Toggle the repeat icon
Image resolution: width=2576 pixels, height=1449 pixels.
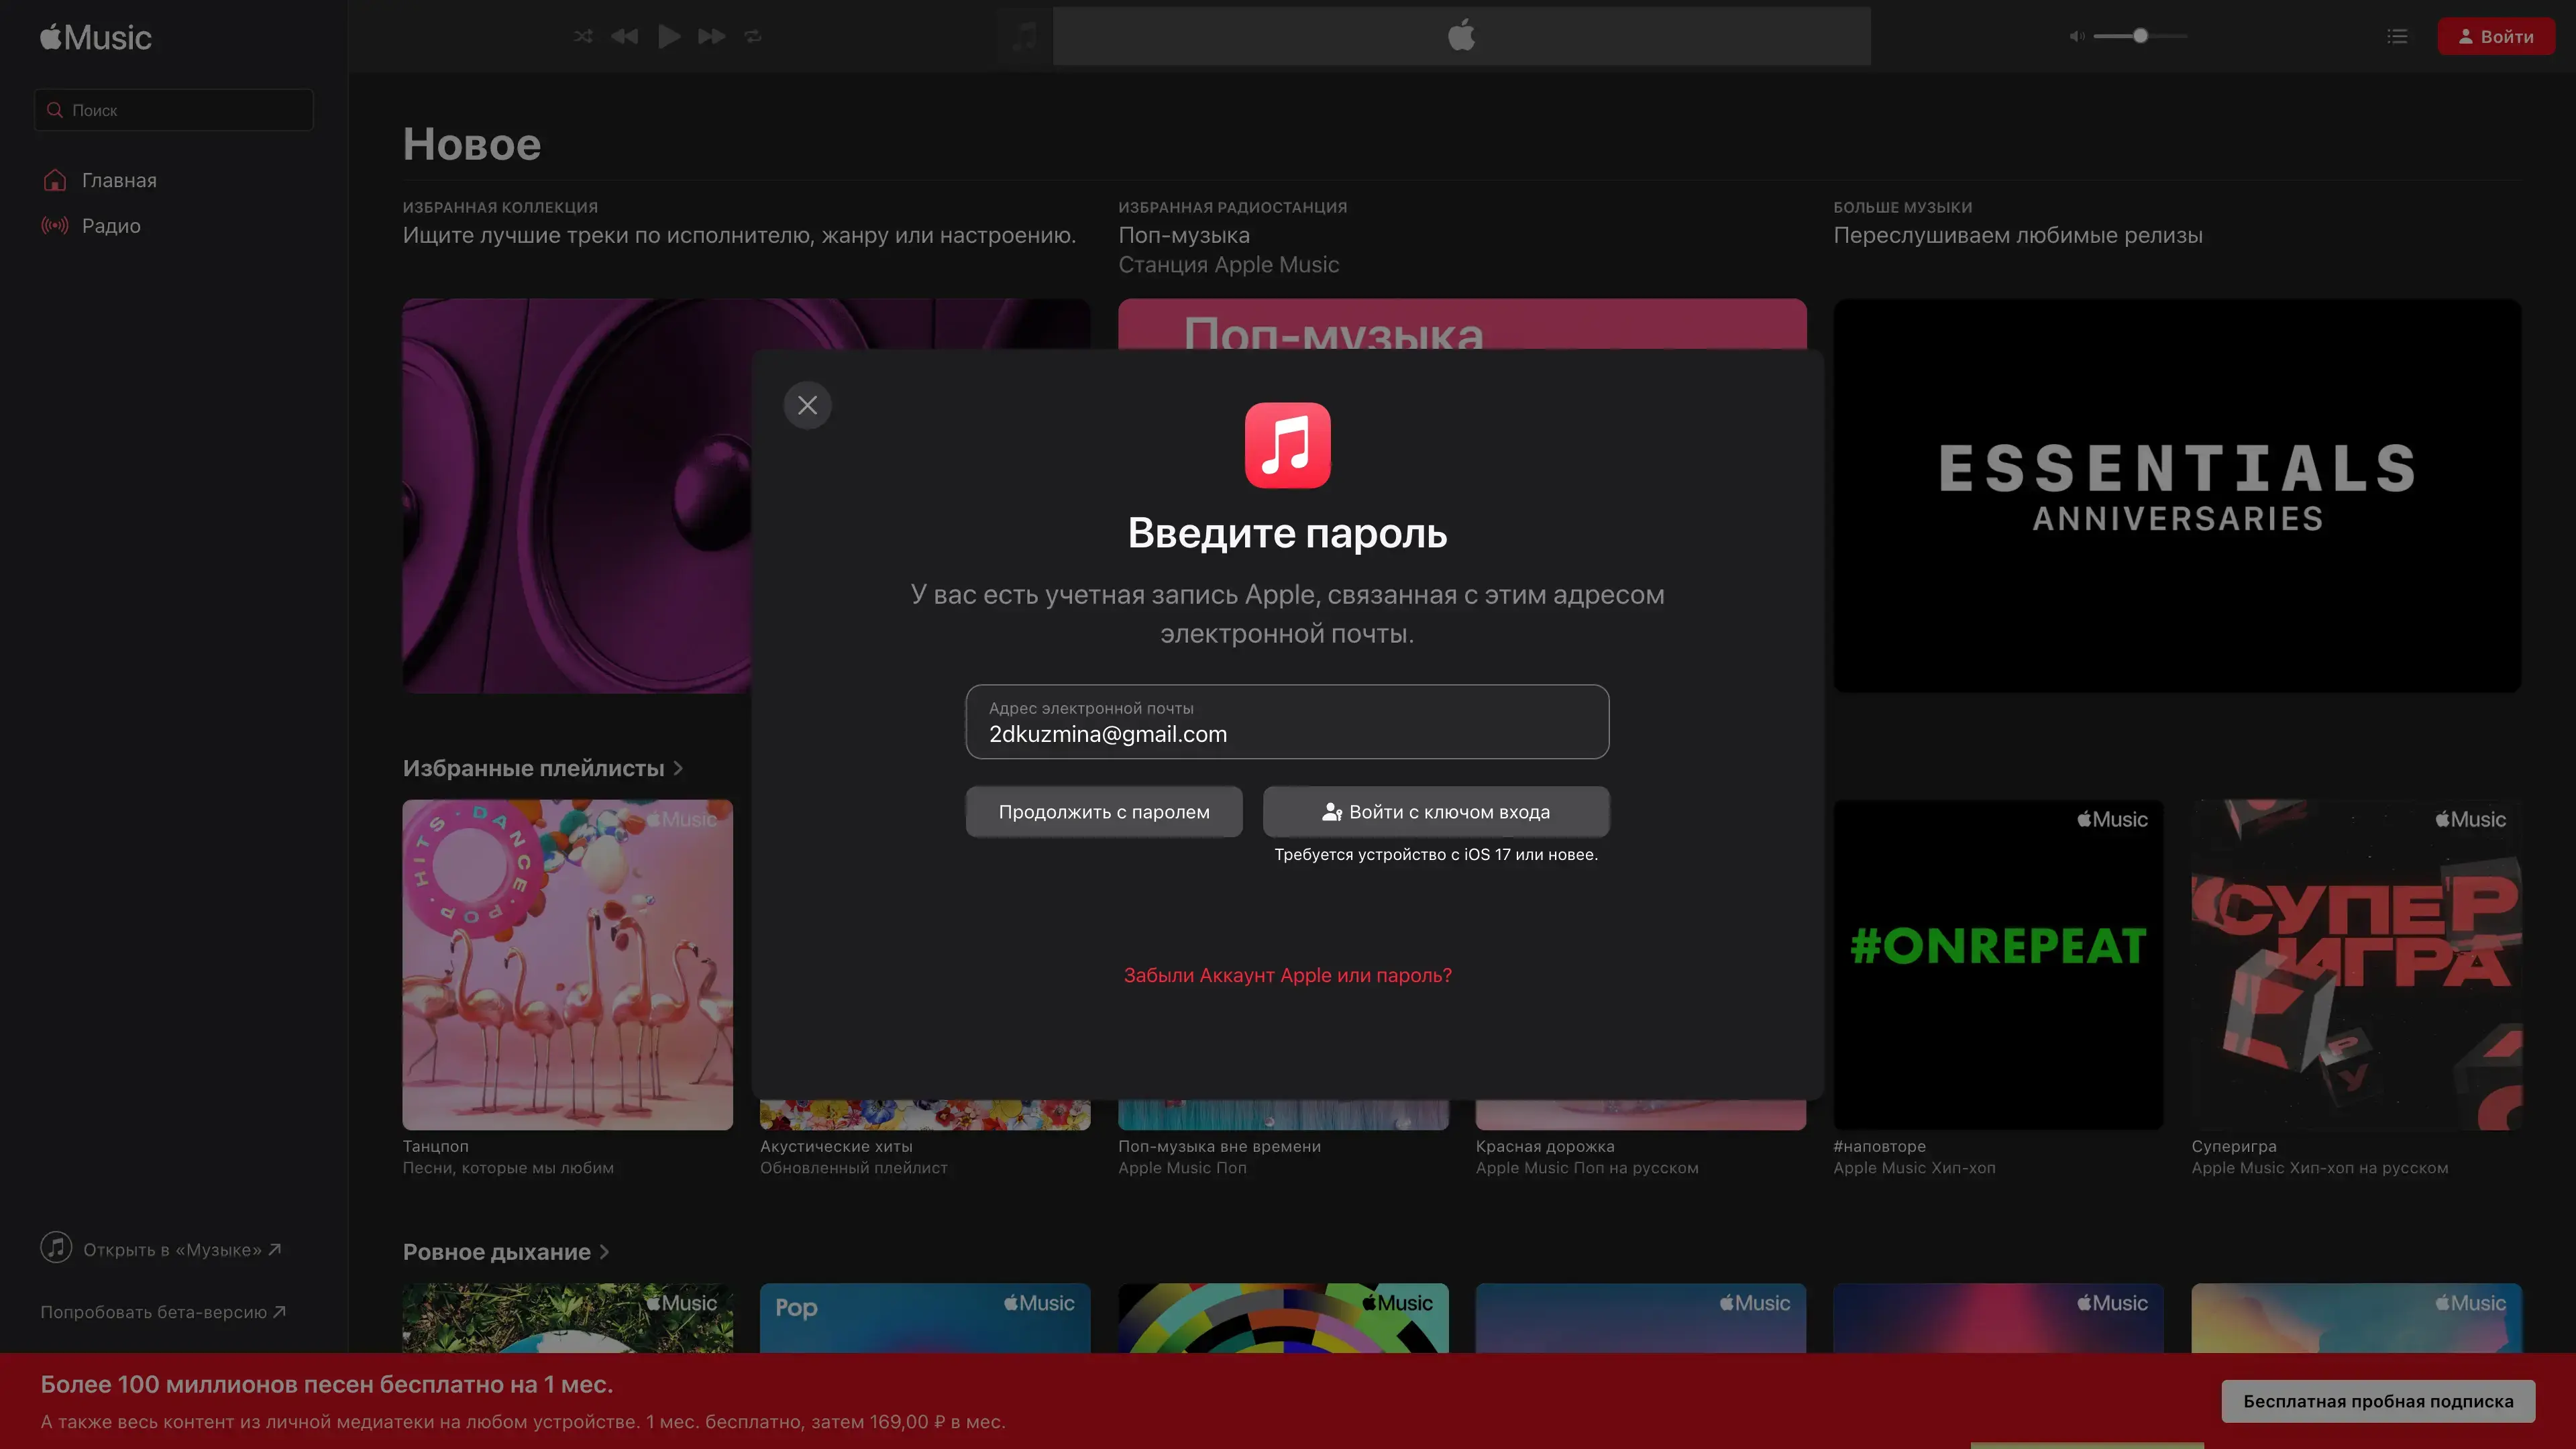coord(753,37)
